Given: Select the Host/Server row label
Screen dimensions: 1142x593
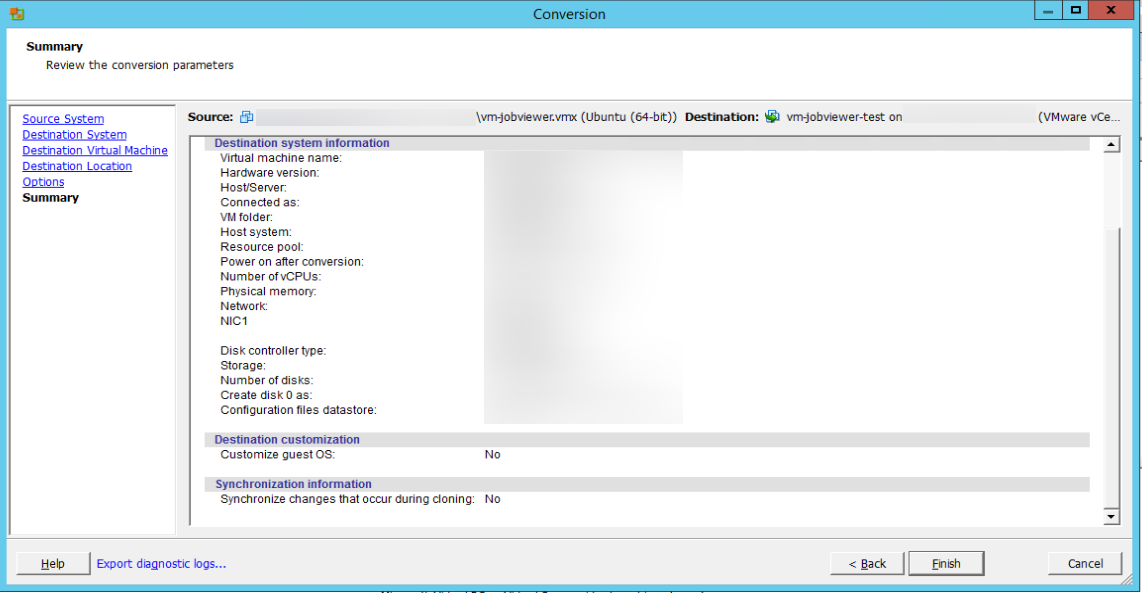Looking at the screenshot, I should click(253, 187).
